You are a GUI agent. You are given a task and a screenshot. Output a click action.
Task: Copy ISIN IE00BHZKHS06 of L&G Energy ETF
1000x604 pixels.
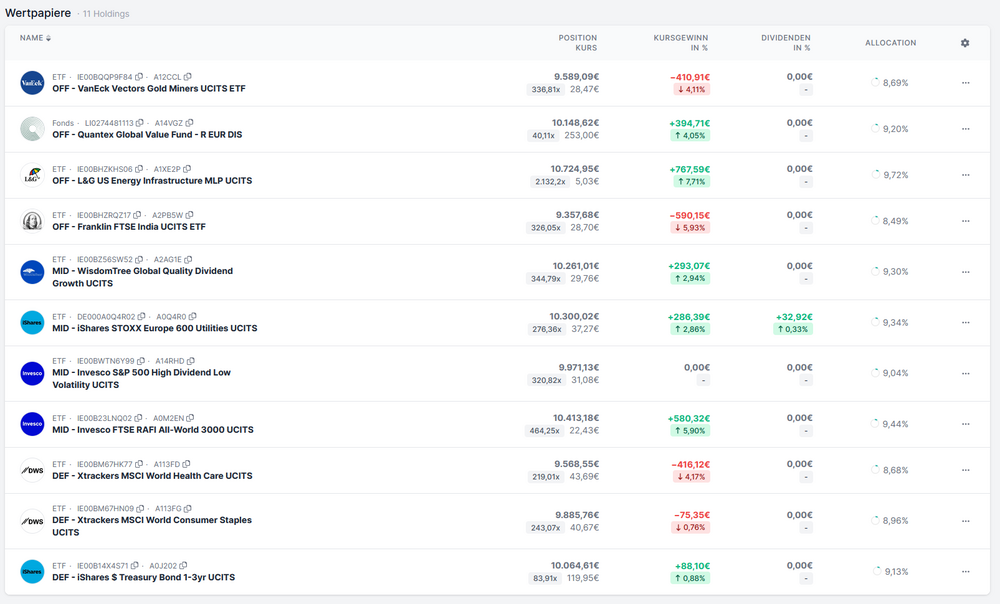click(139, 169)
